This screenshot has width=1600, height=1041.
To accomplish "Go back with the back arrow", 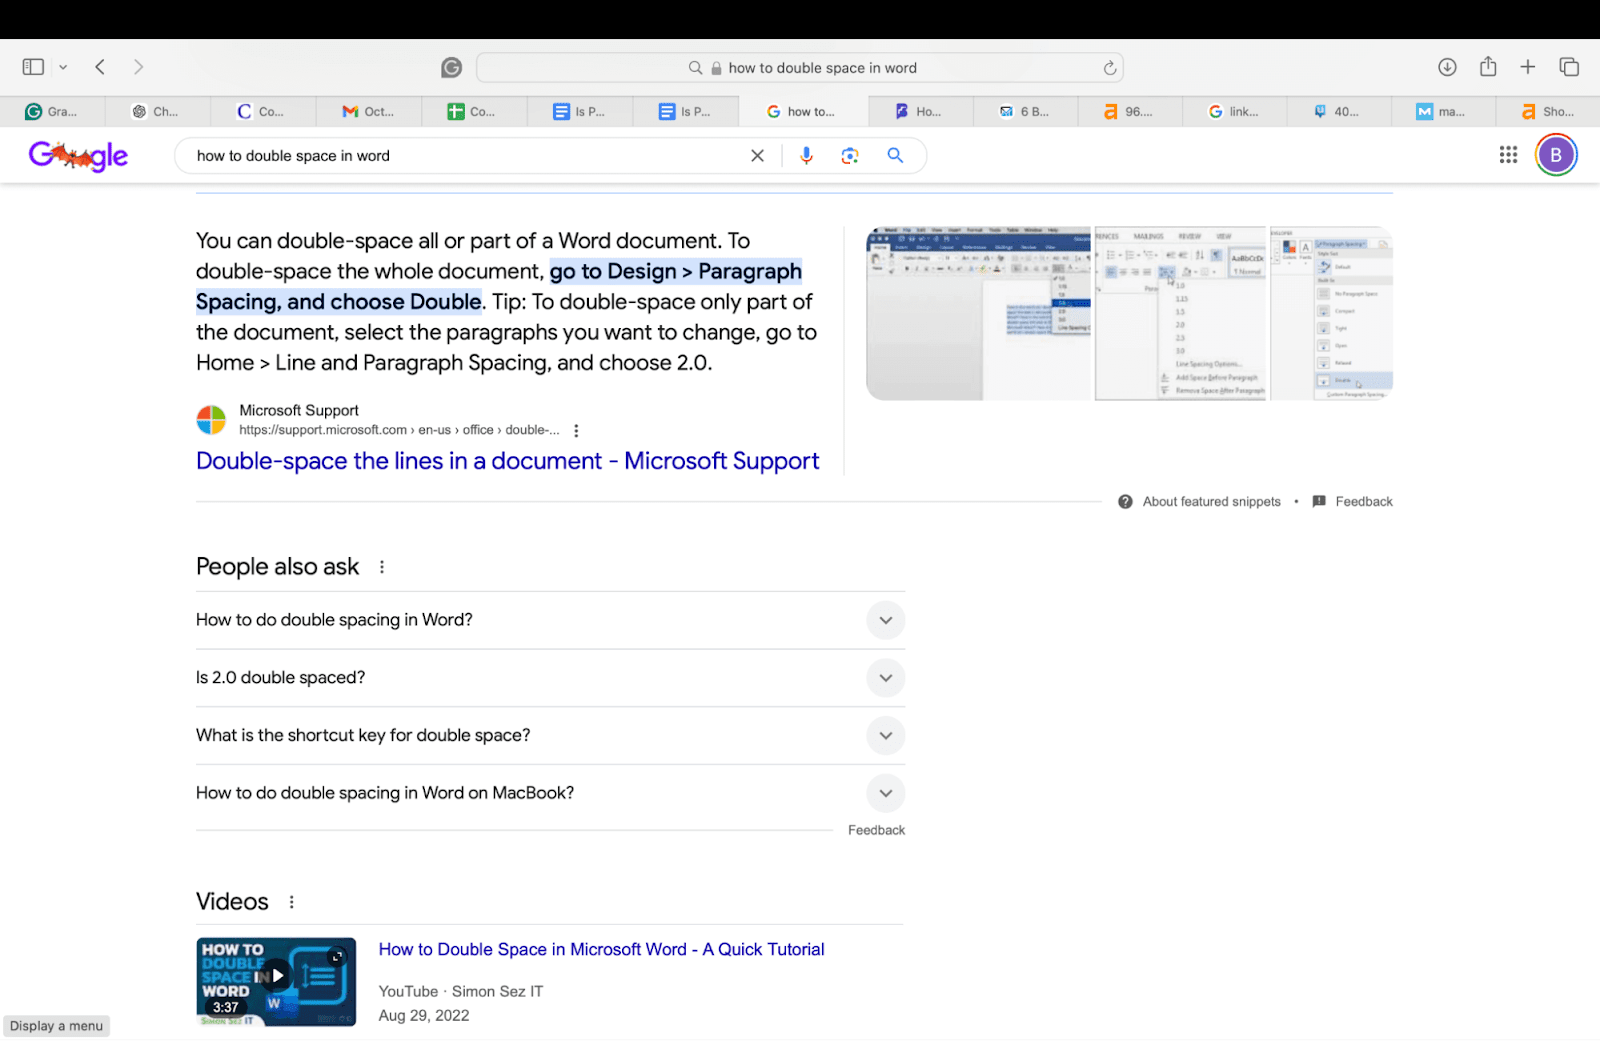I will click(x=100, y=67).
